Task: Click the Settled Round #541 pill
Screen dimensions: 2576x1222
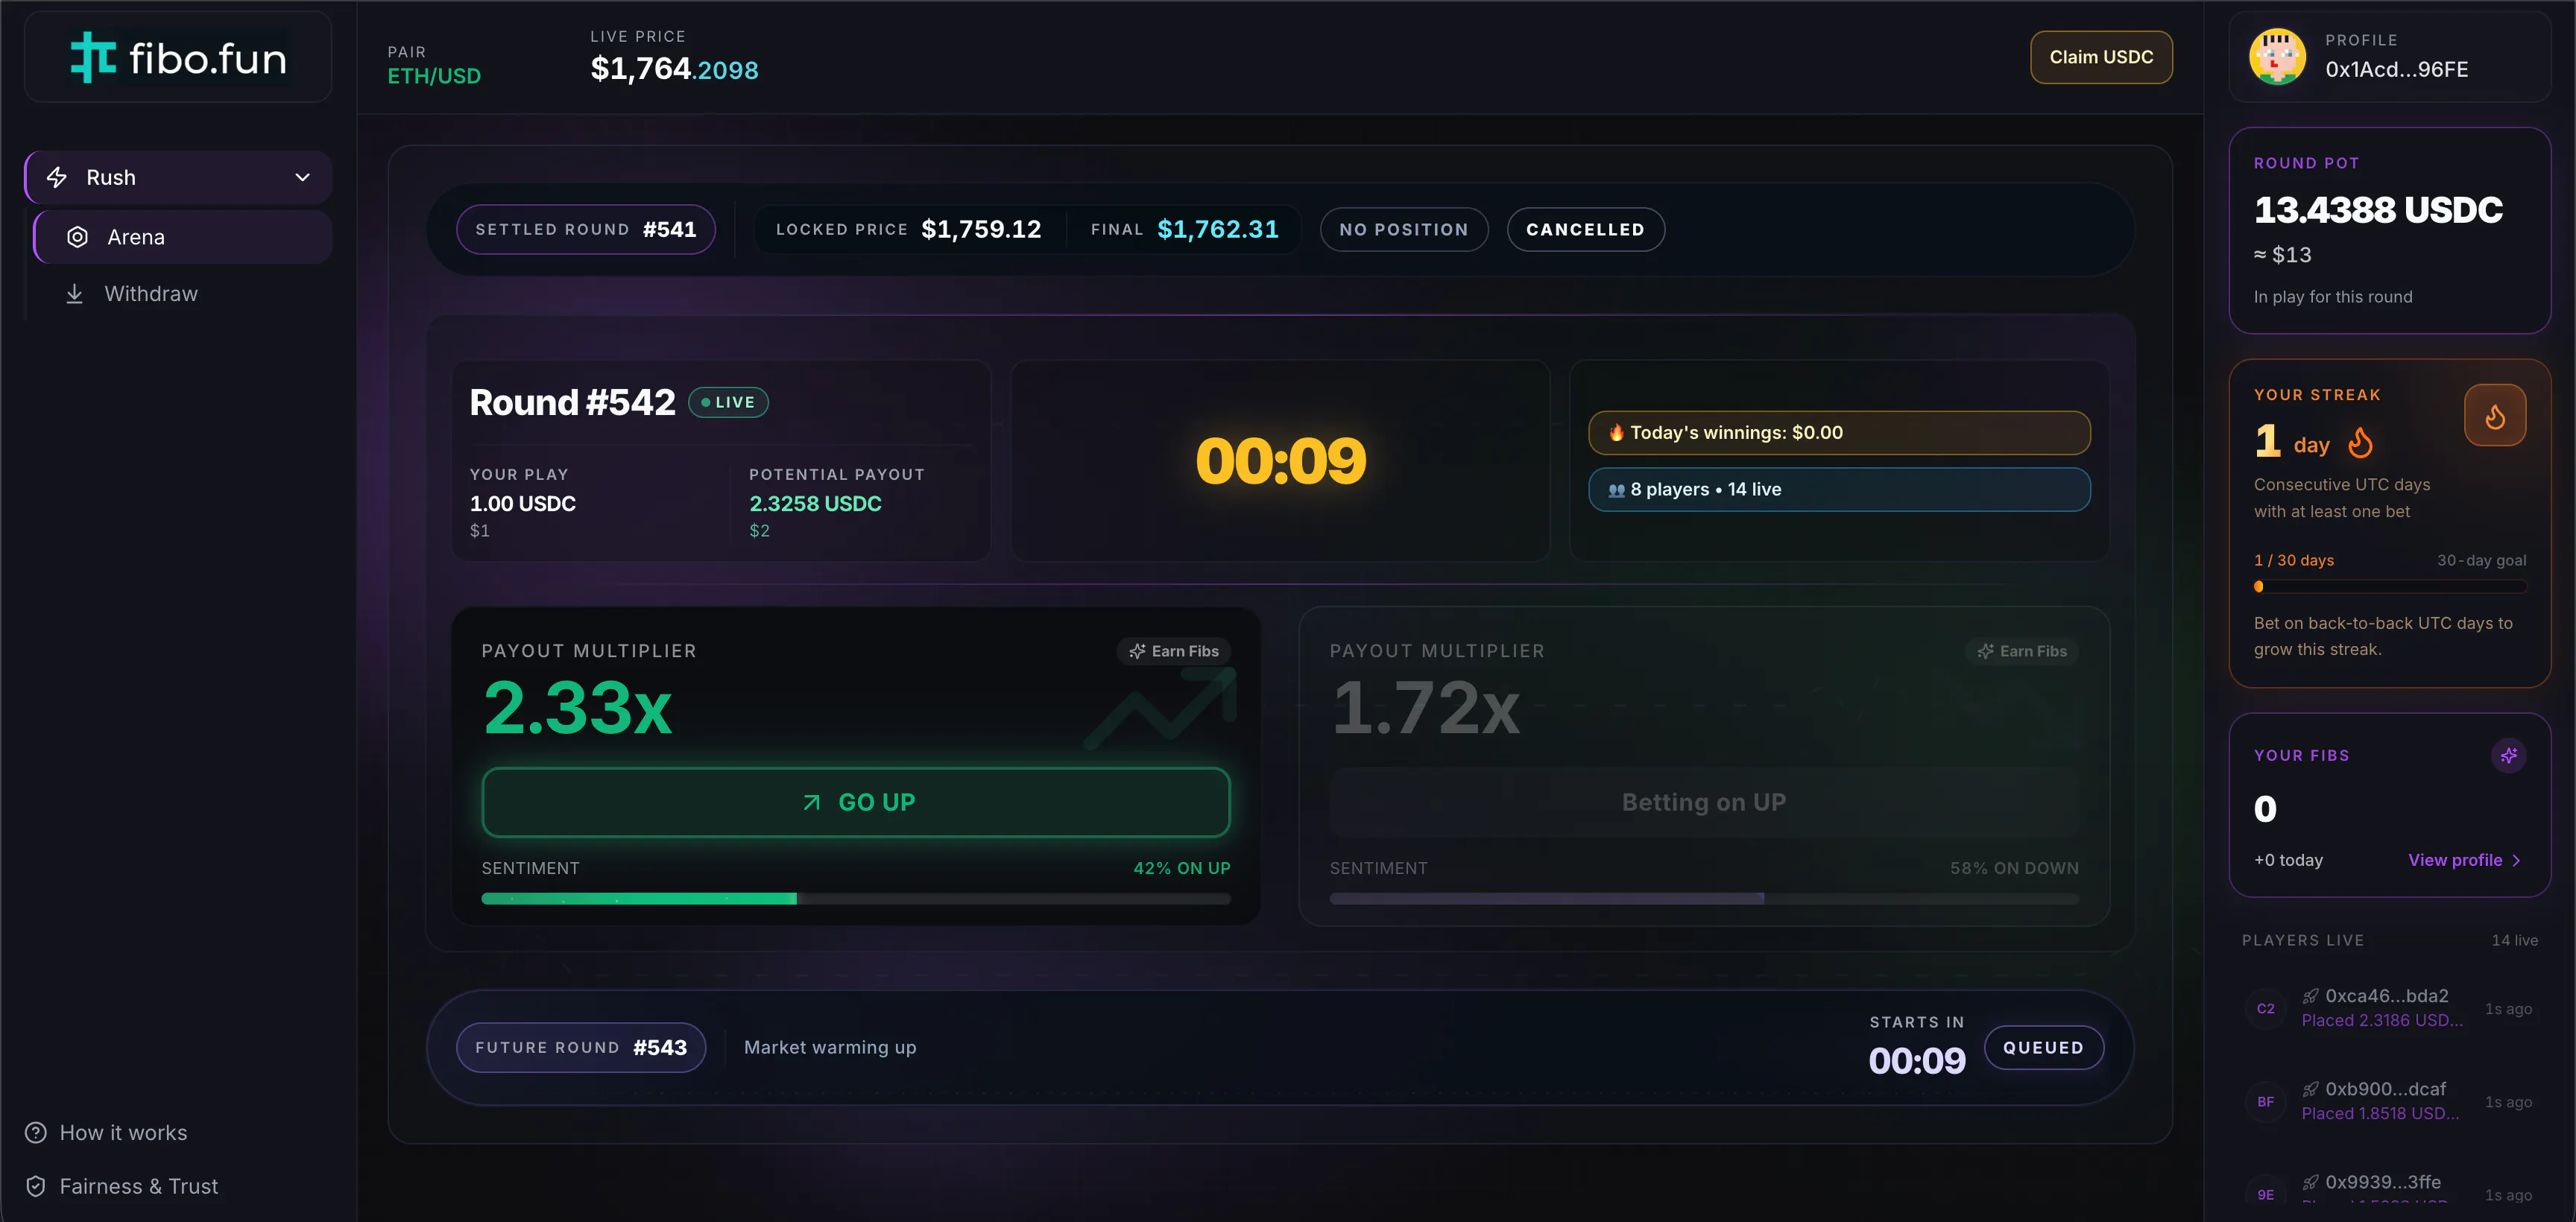Action: point(586,229)
